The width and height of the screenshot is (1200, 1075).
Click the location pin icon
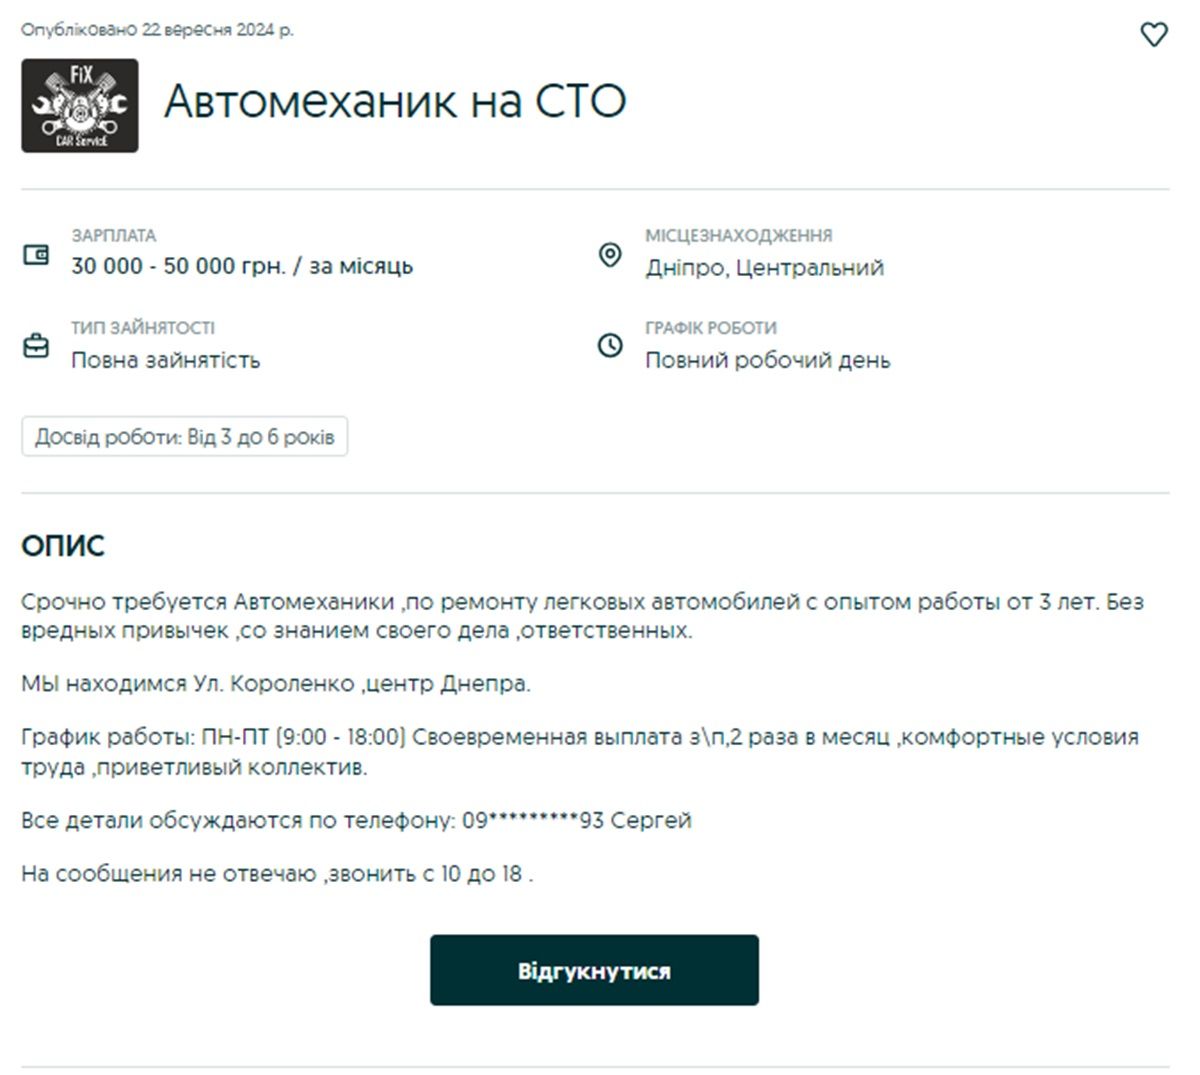(x=609, y=255)
